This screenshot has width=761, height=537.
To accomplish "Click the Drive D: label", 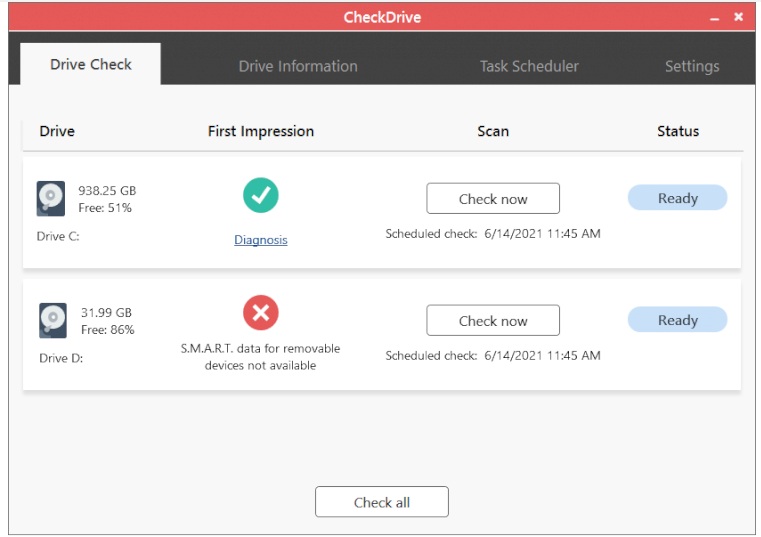I will click(61, 358).
